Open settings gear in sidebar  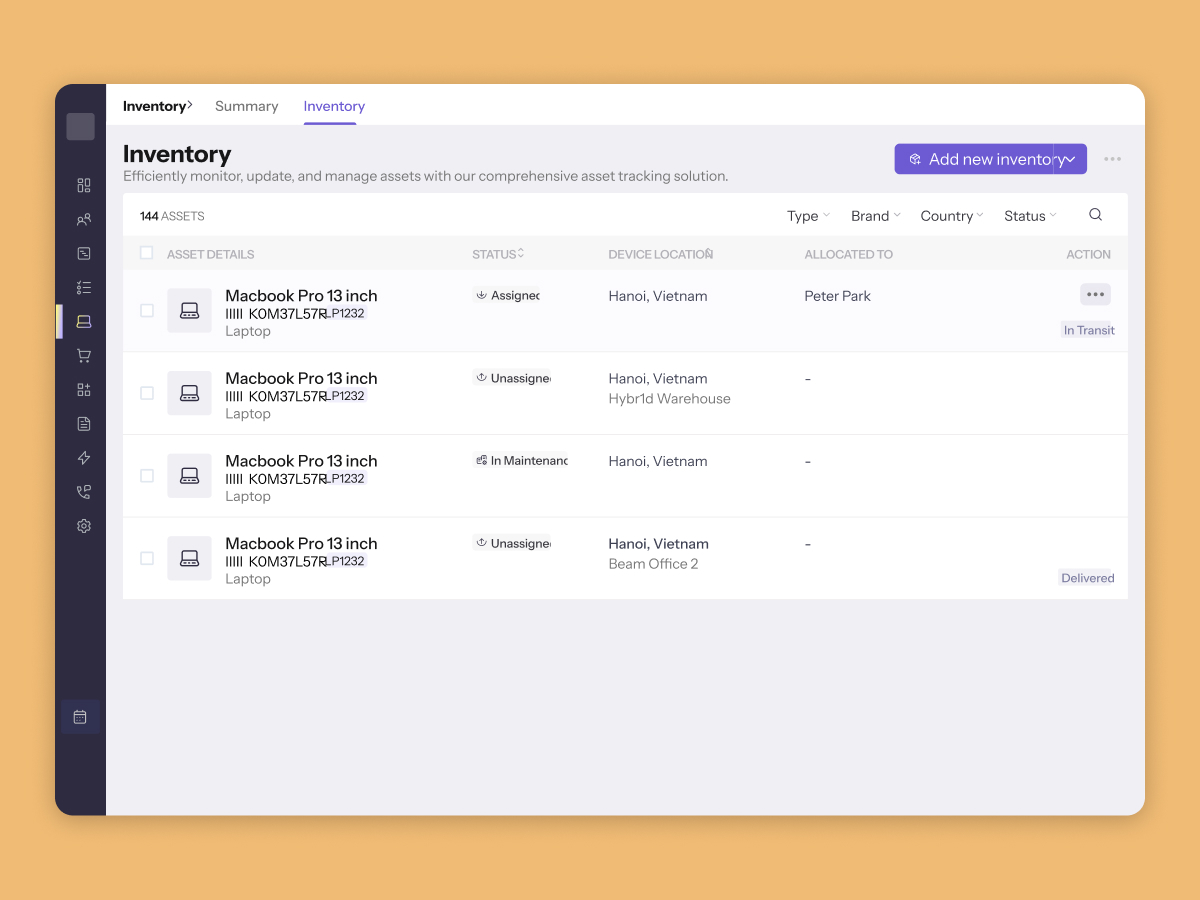[x=84, y=525]
